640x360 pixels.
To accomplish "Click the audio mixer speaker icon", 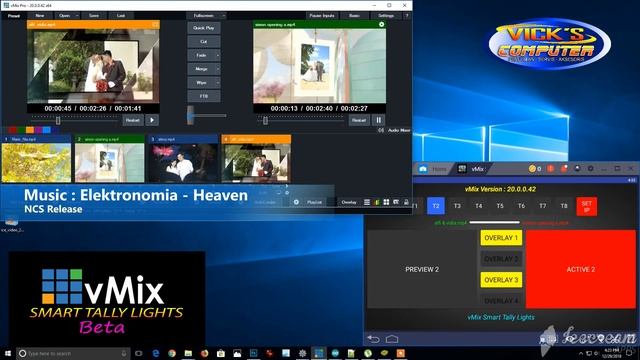I will pyautogui.click(x=381, y=130).
